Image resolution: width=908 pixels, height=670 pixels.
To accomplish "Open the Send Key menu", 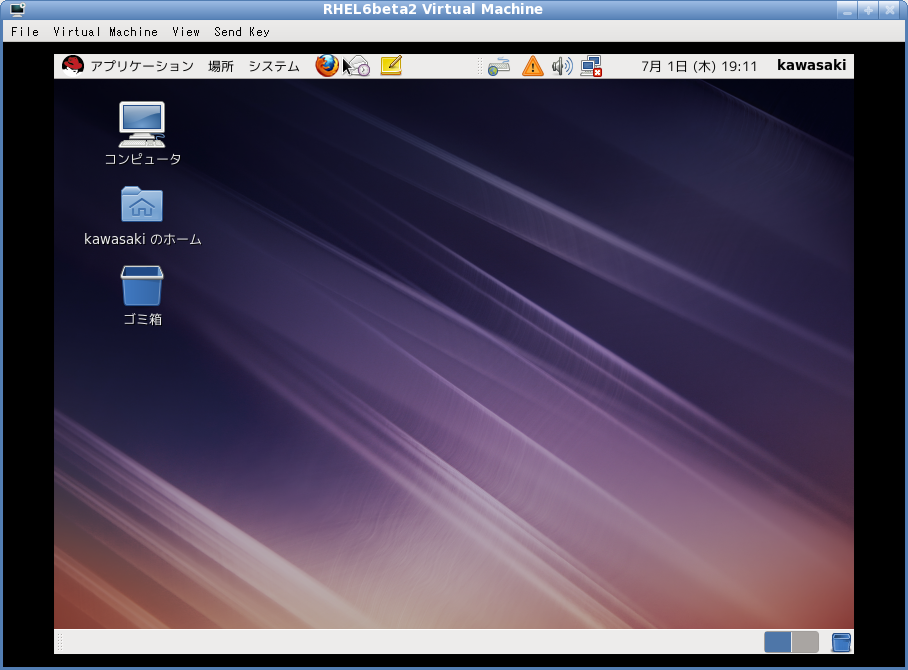I will click(x=242, y=32).
